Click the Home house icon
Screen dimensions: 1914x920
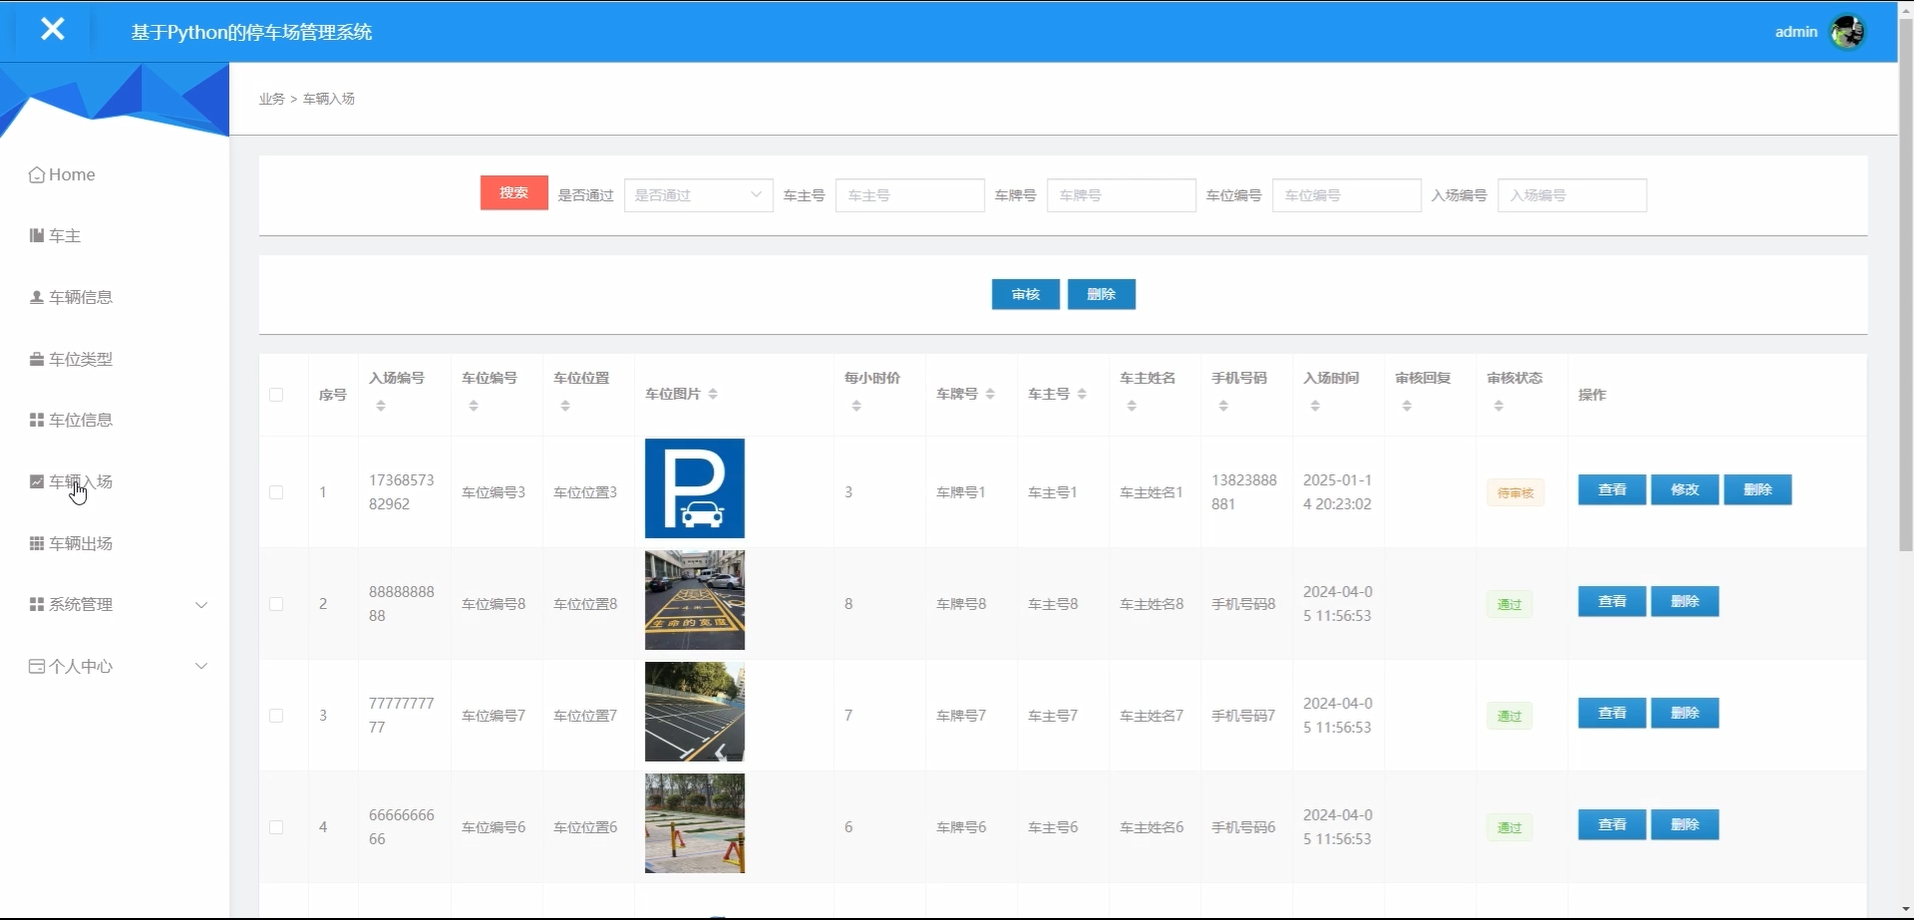click(37, 175)
